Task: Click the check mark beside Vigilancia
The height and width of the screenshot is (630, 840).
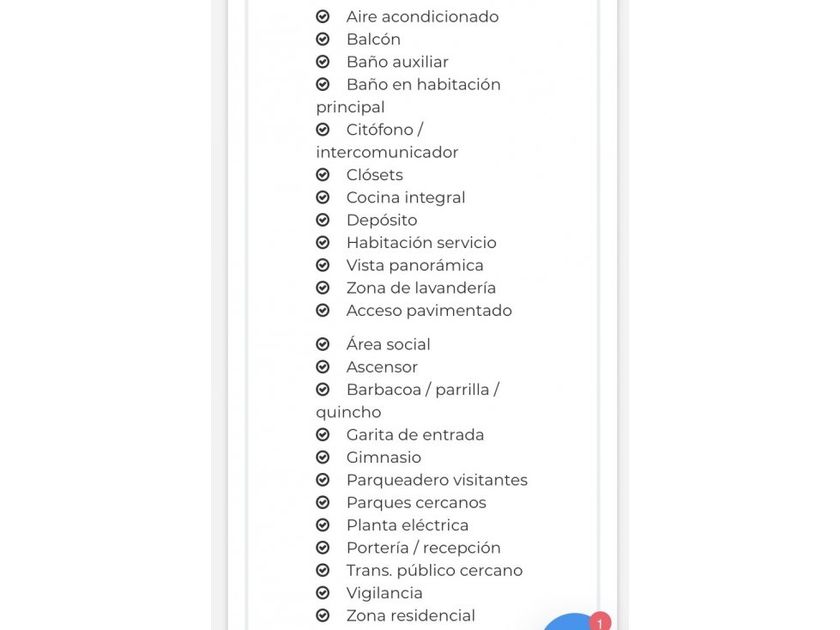Action: (x=323, y=593)
